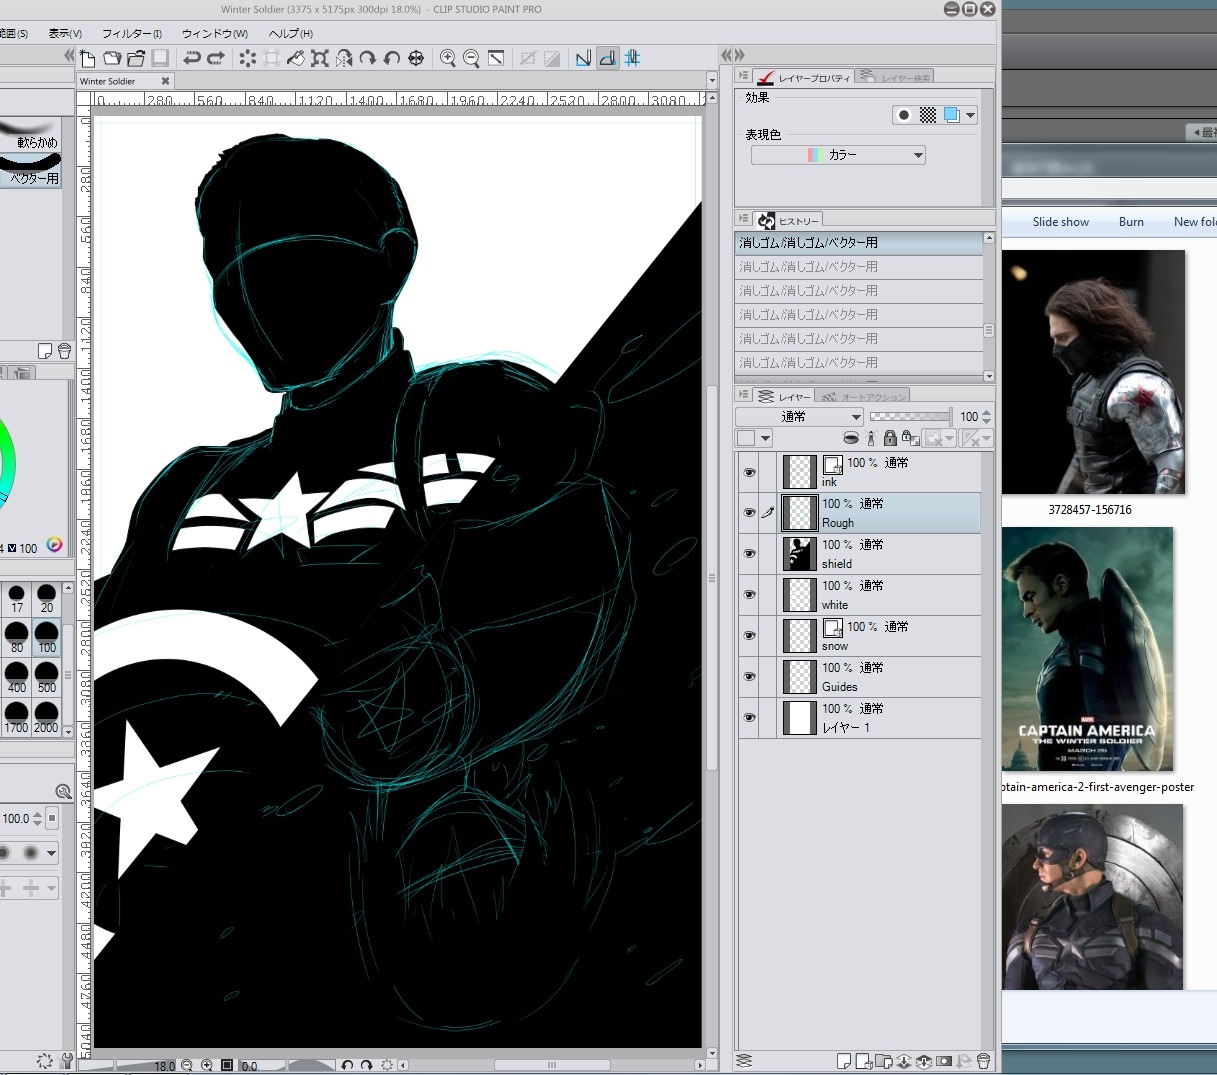Click Slide show in photo viewer window
1217x1075 pixels.
click(x=1061, y=222)
